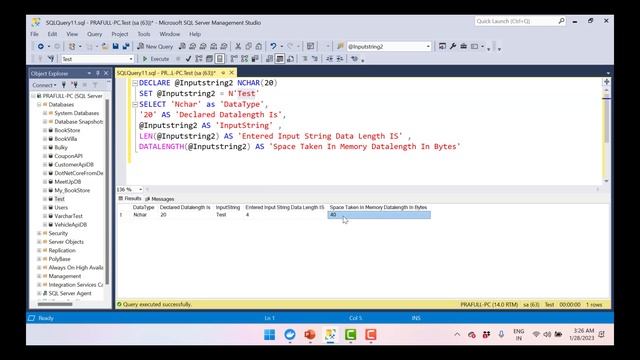Comment out the selected lines
The width and height of the screenshot is (640, 360).
[305, 59]
